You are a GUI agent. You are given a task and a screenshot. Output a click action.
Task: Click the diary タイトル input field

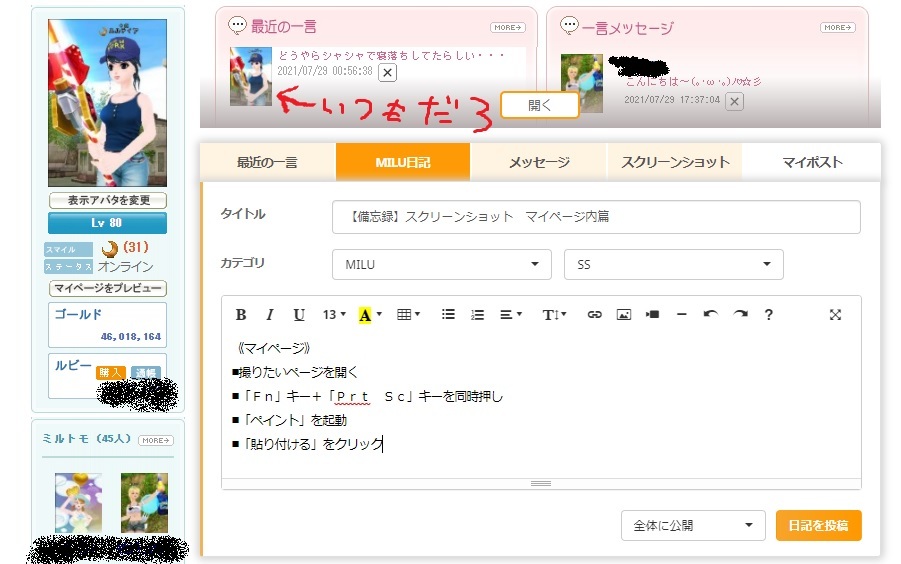595,217
